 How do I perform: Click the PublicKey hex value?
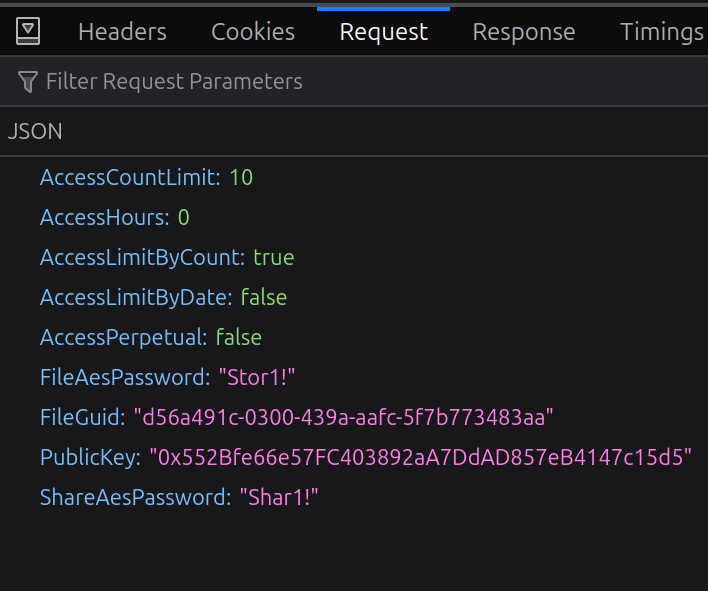420,457
